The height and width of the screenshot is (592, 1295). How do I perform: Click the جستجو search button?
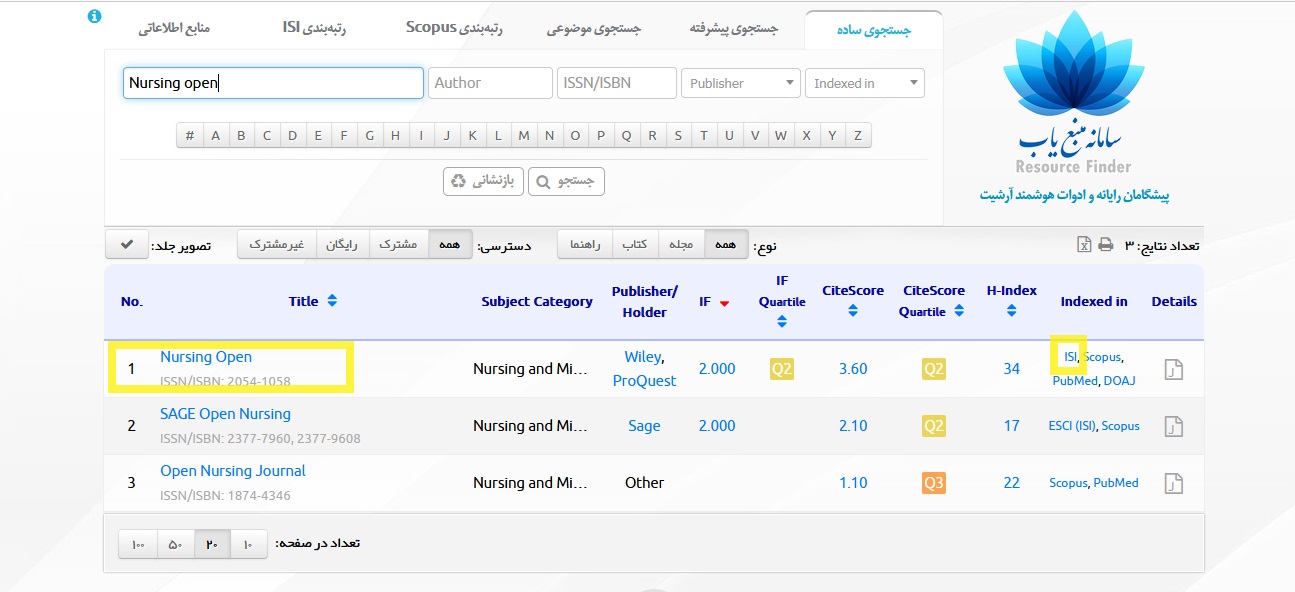[x=566, y=181]
